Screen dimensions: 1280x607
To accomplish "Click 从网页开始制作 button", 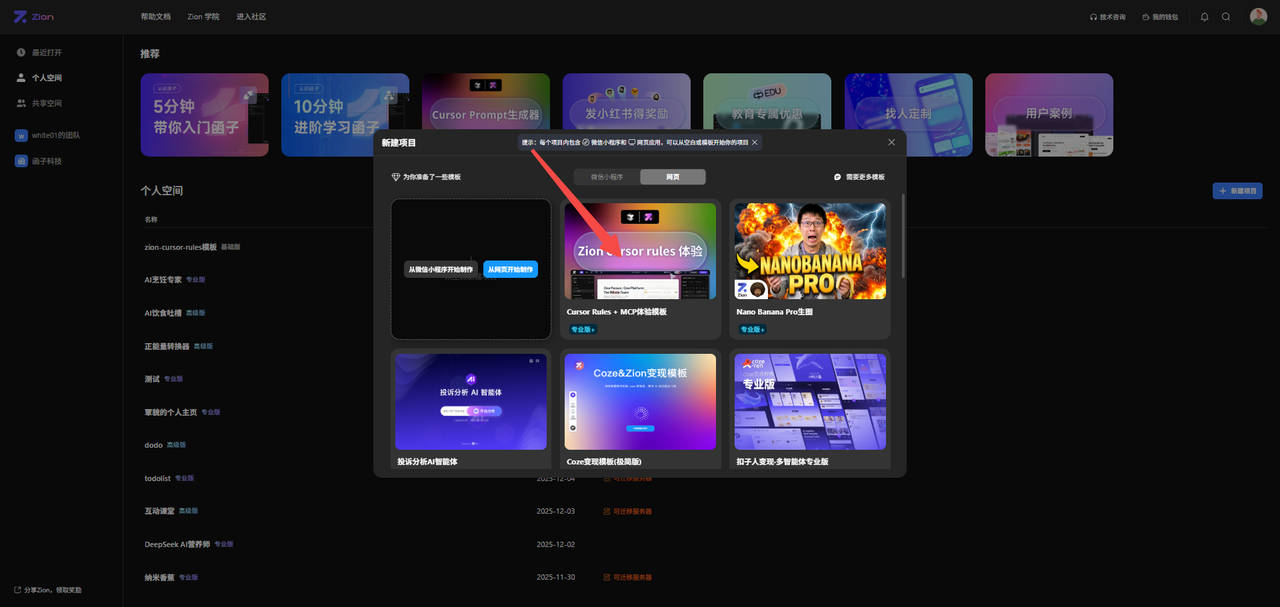I will pos(510,269).
